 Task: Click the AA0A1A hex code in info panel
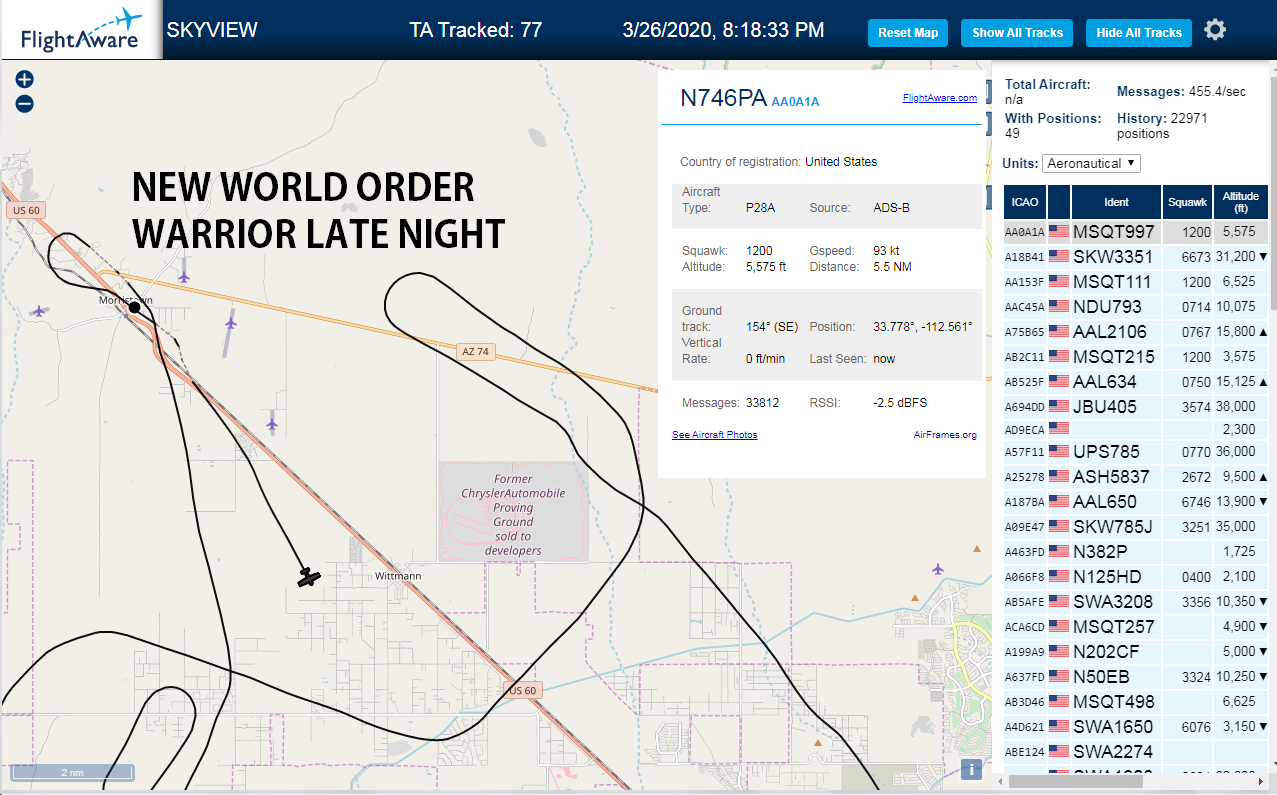click(796, 101)
